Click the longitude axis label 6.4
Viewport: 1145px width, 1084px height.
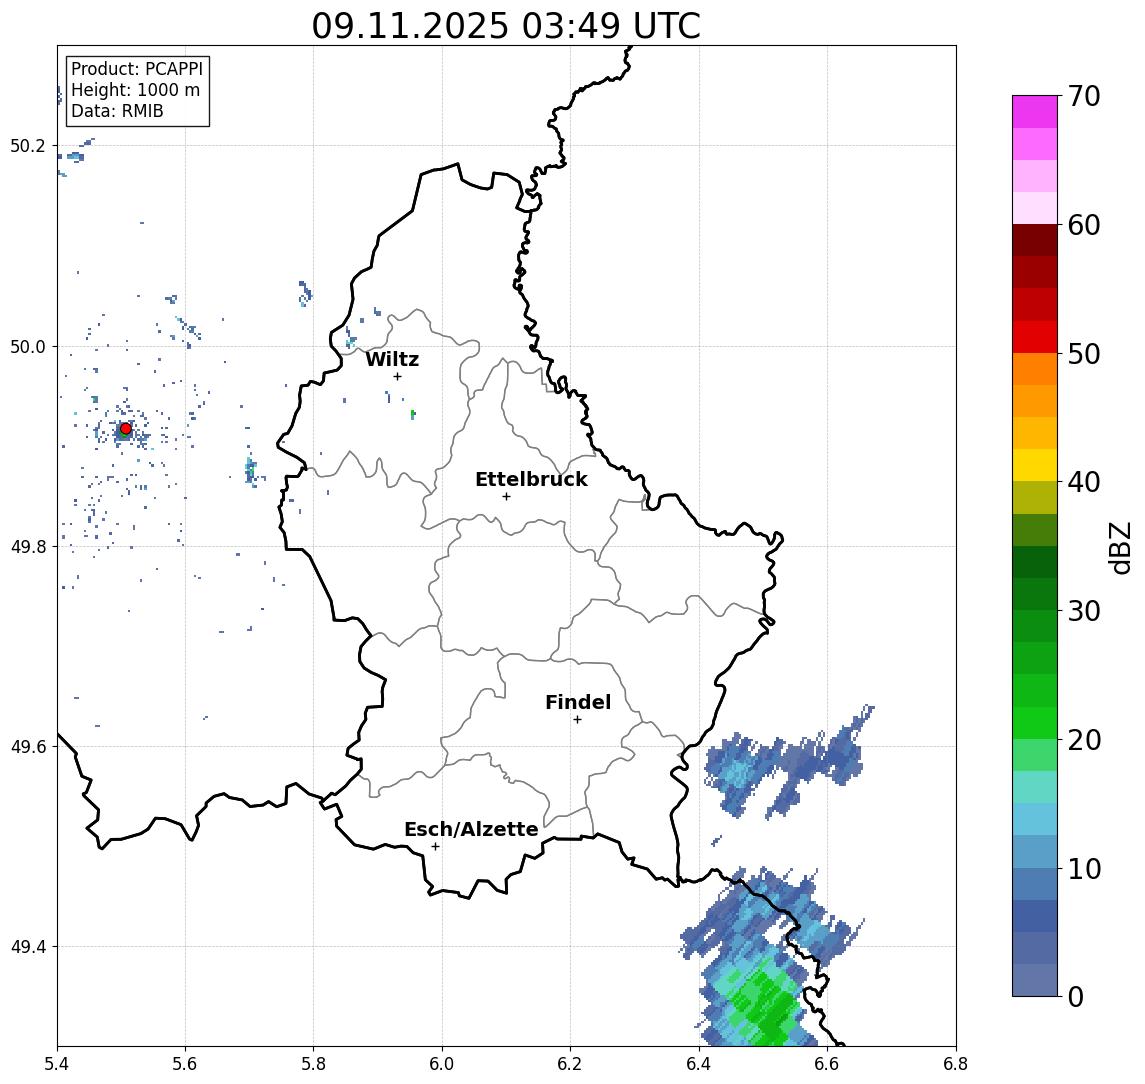(699, 1064)
